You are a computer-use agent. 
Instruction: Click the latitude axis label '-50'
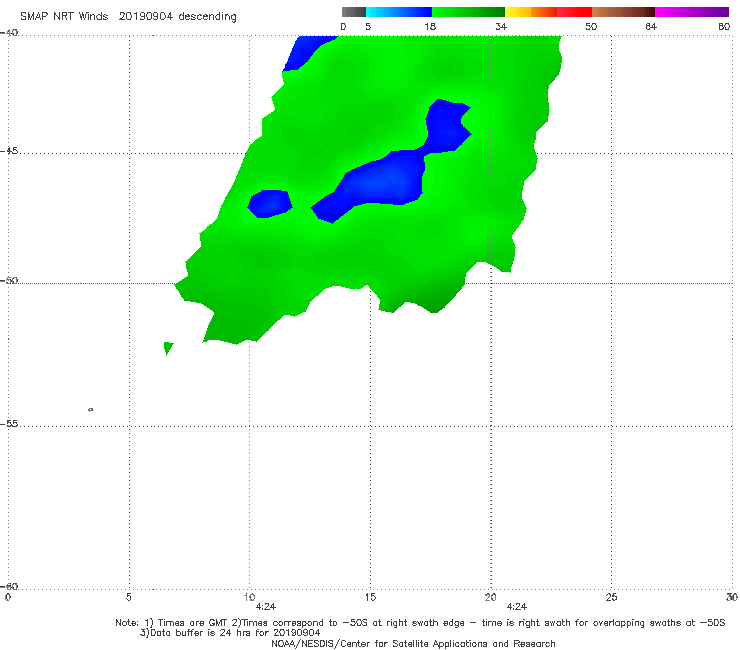click(x=9, y=281)
